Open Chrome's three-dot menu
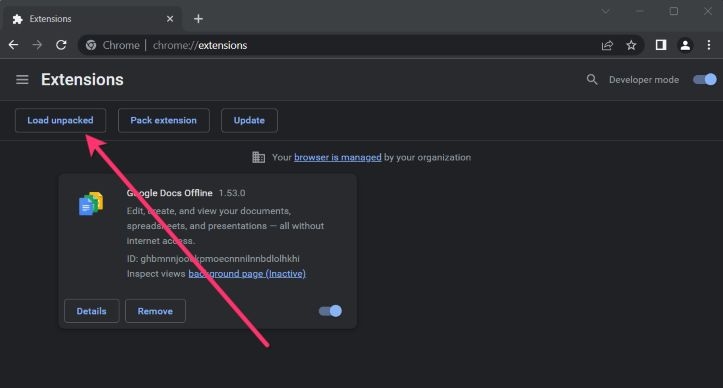 pos(709,45)
